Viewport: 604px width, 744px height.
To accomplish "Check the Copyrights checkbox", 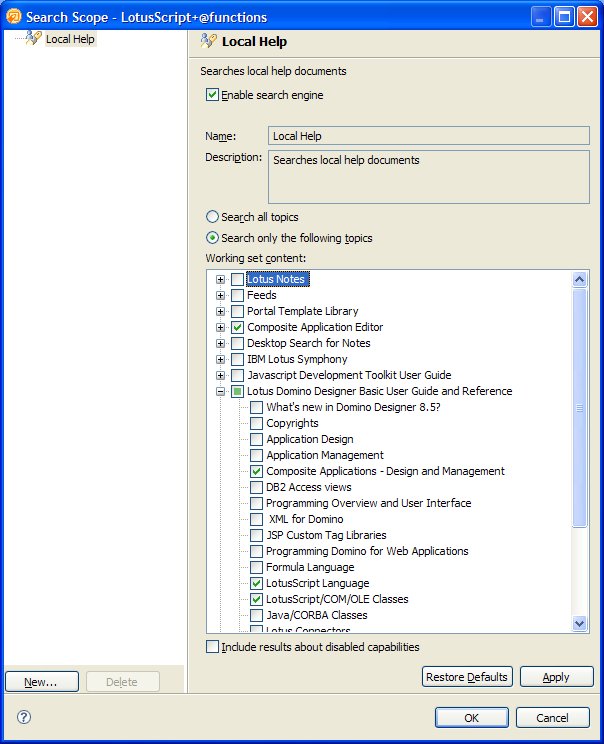I will coord(256,423).
